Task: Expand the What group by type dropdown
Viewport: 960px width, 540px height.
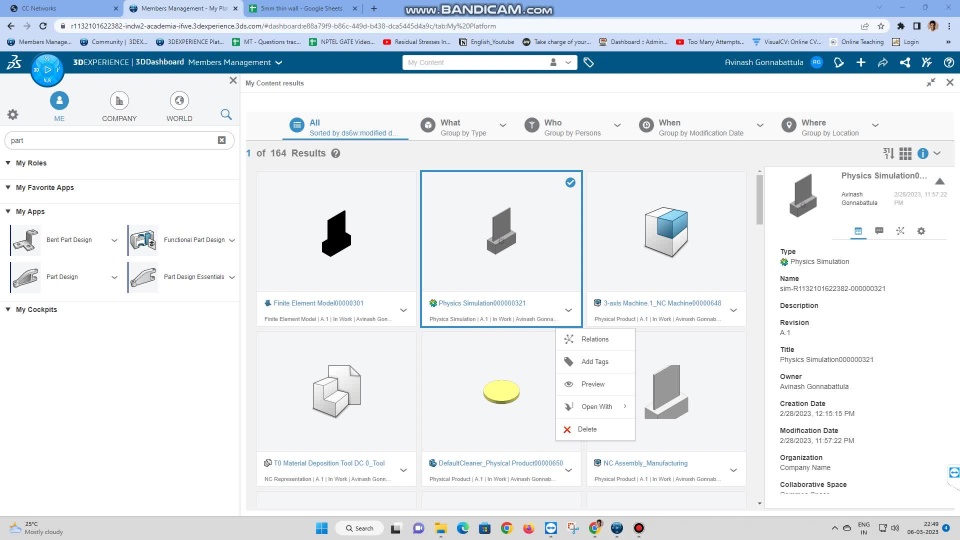Action: click(503, 126)
